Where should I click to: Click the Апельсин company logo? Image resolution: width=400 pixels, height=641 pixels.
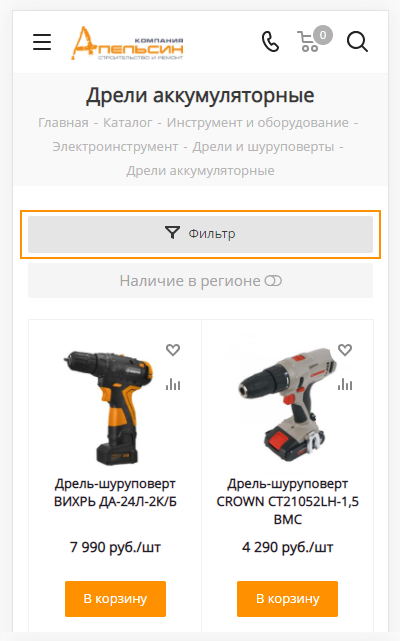click(x=127, y=43)
